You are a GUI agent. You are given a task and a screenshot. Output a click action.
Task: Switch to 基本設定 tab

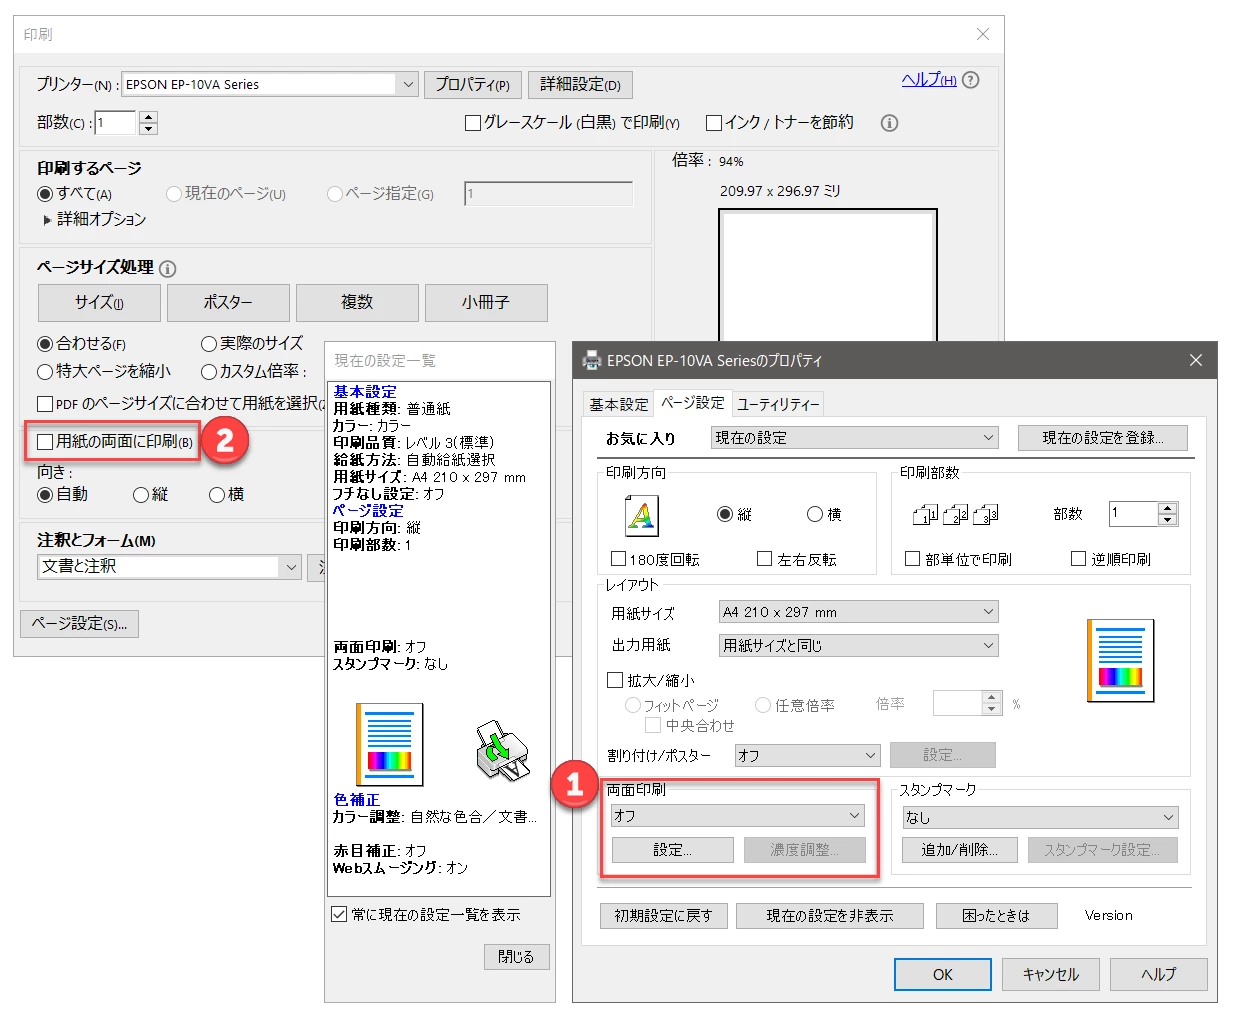[618, 404]
